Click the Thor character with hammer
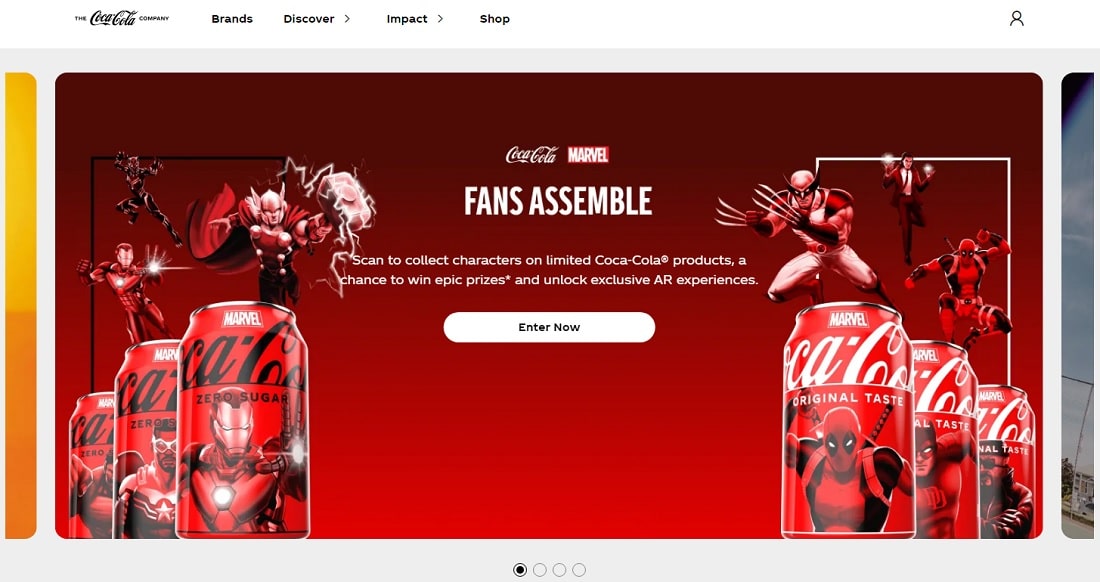 [281, 231]
